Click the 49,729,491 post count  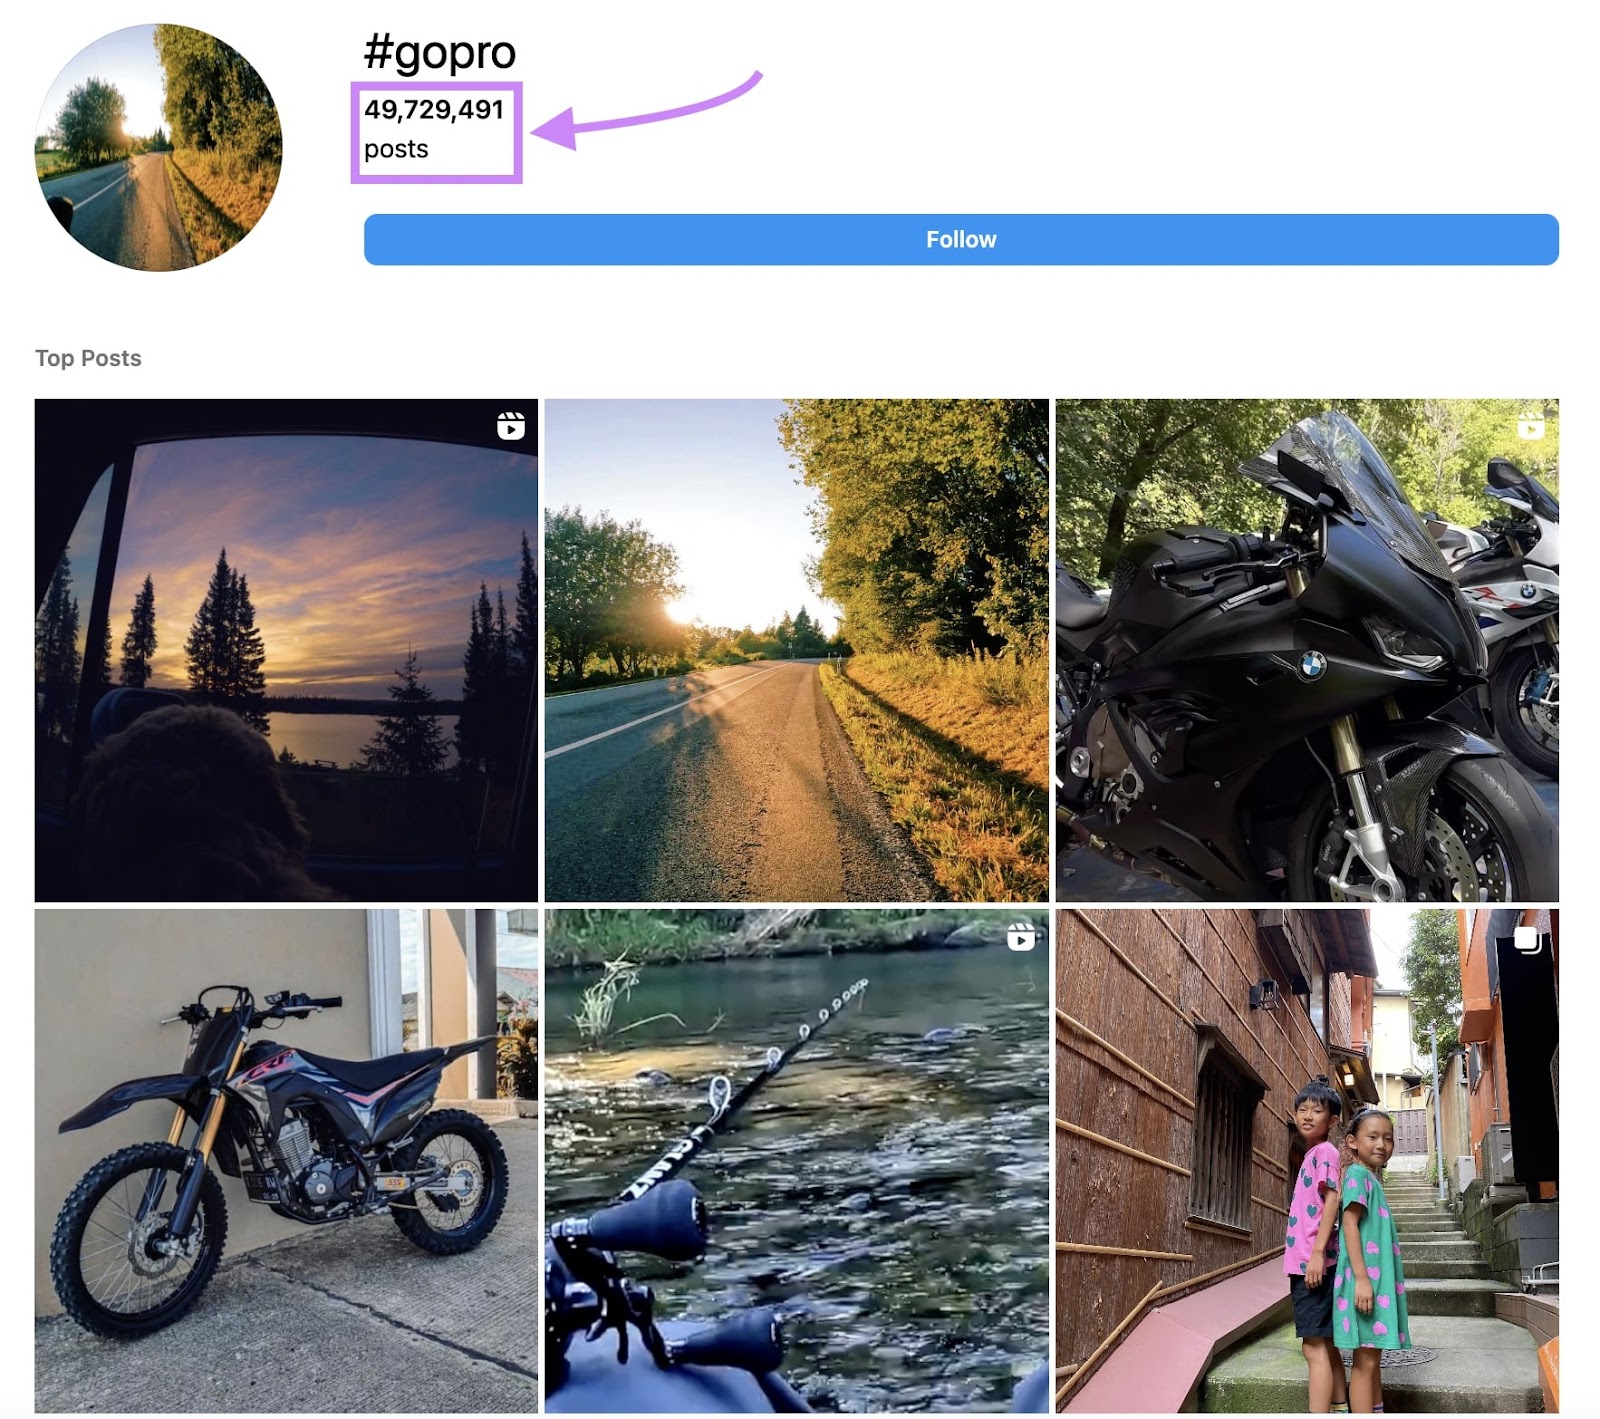437,111
